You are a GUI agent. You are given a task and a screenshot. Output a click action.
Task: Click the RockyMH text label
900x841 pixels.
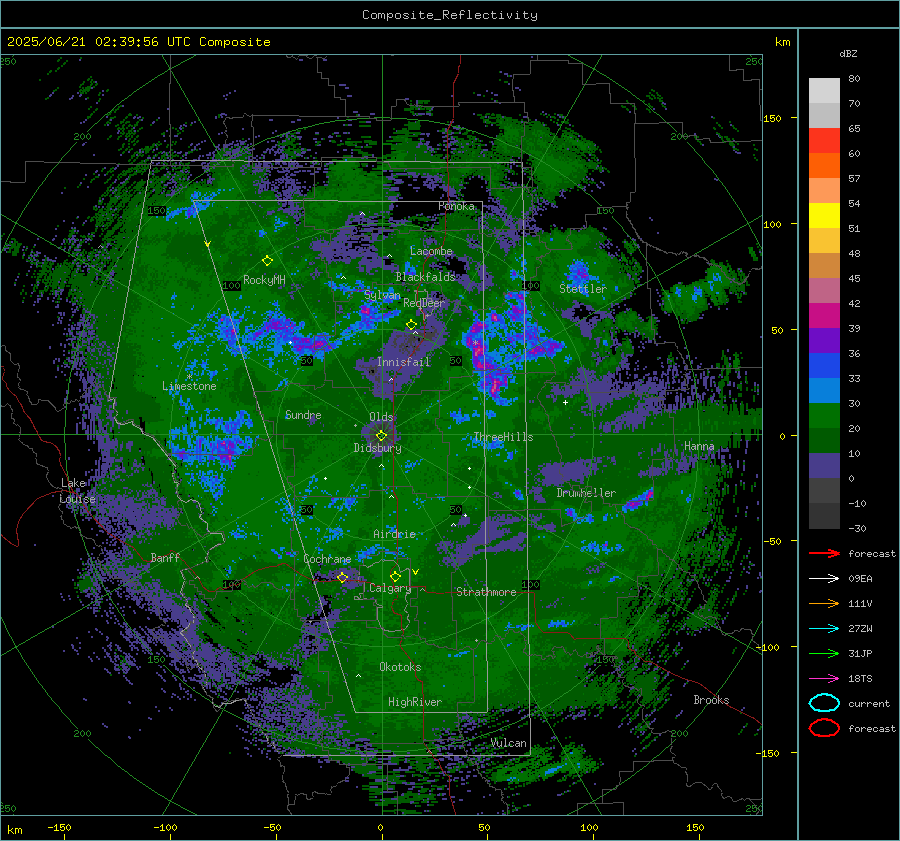pos(264,280)
